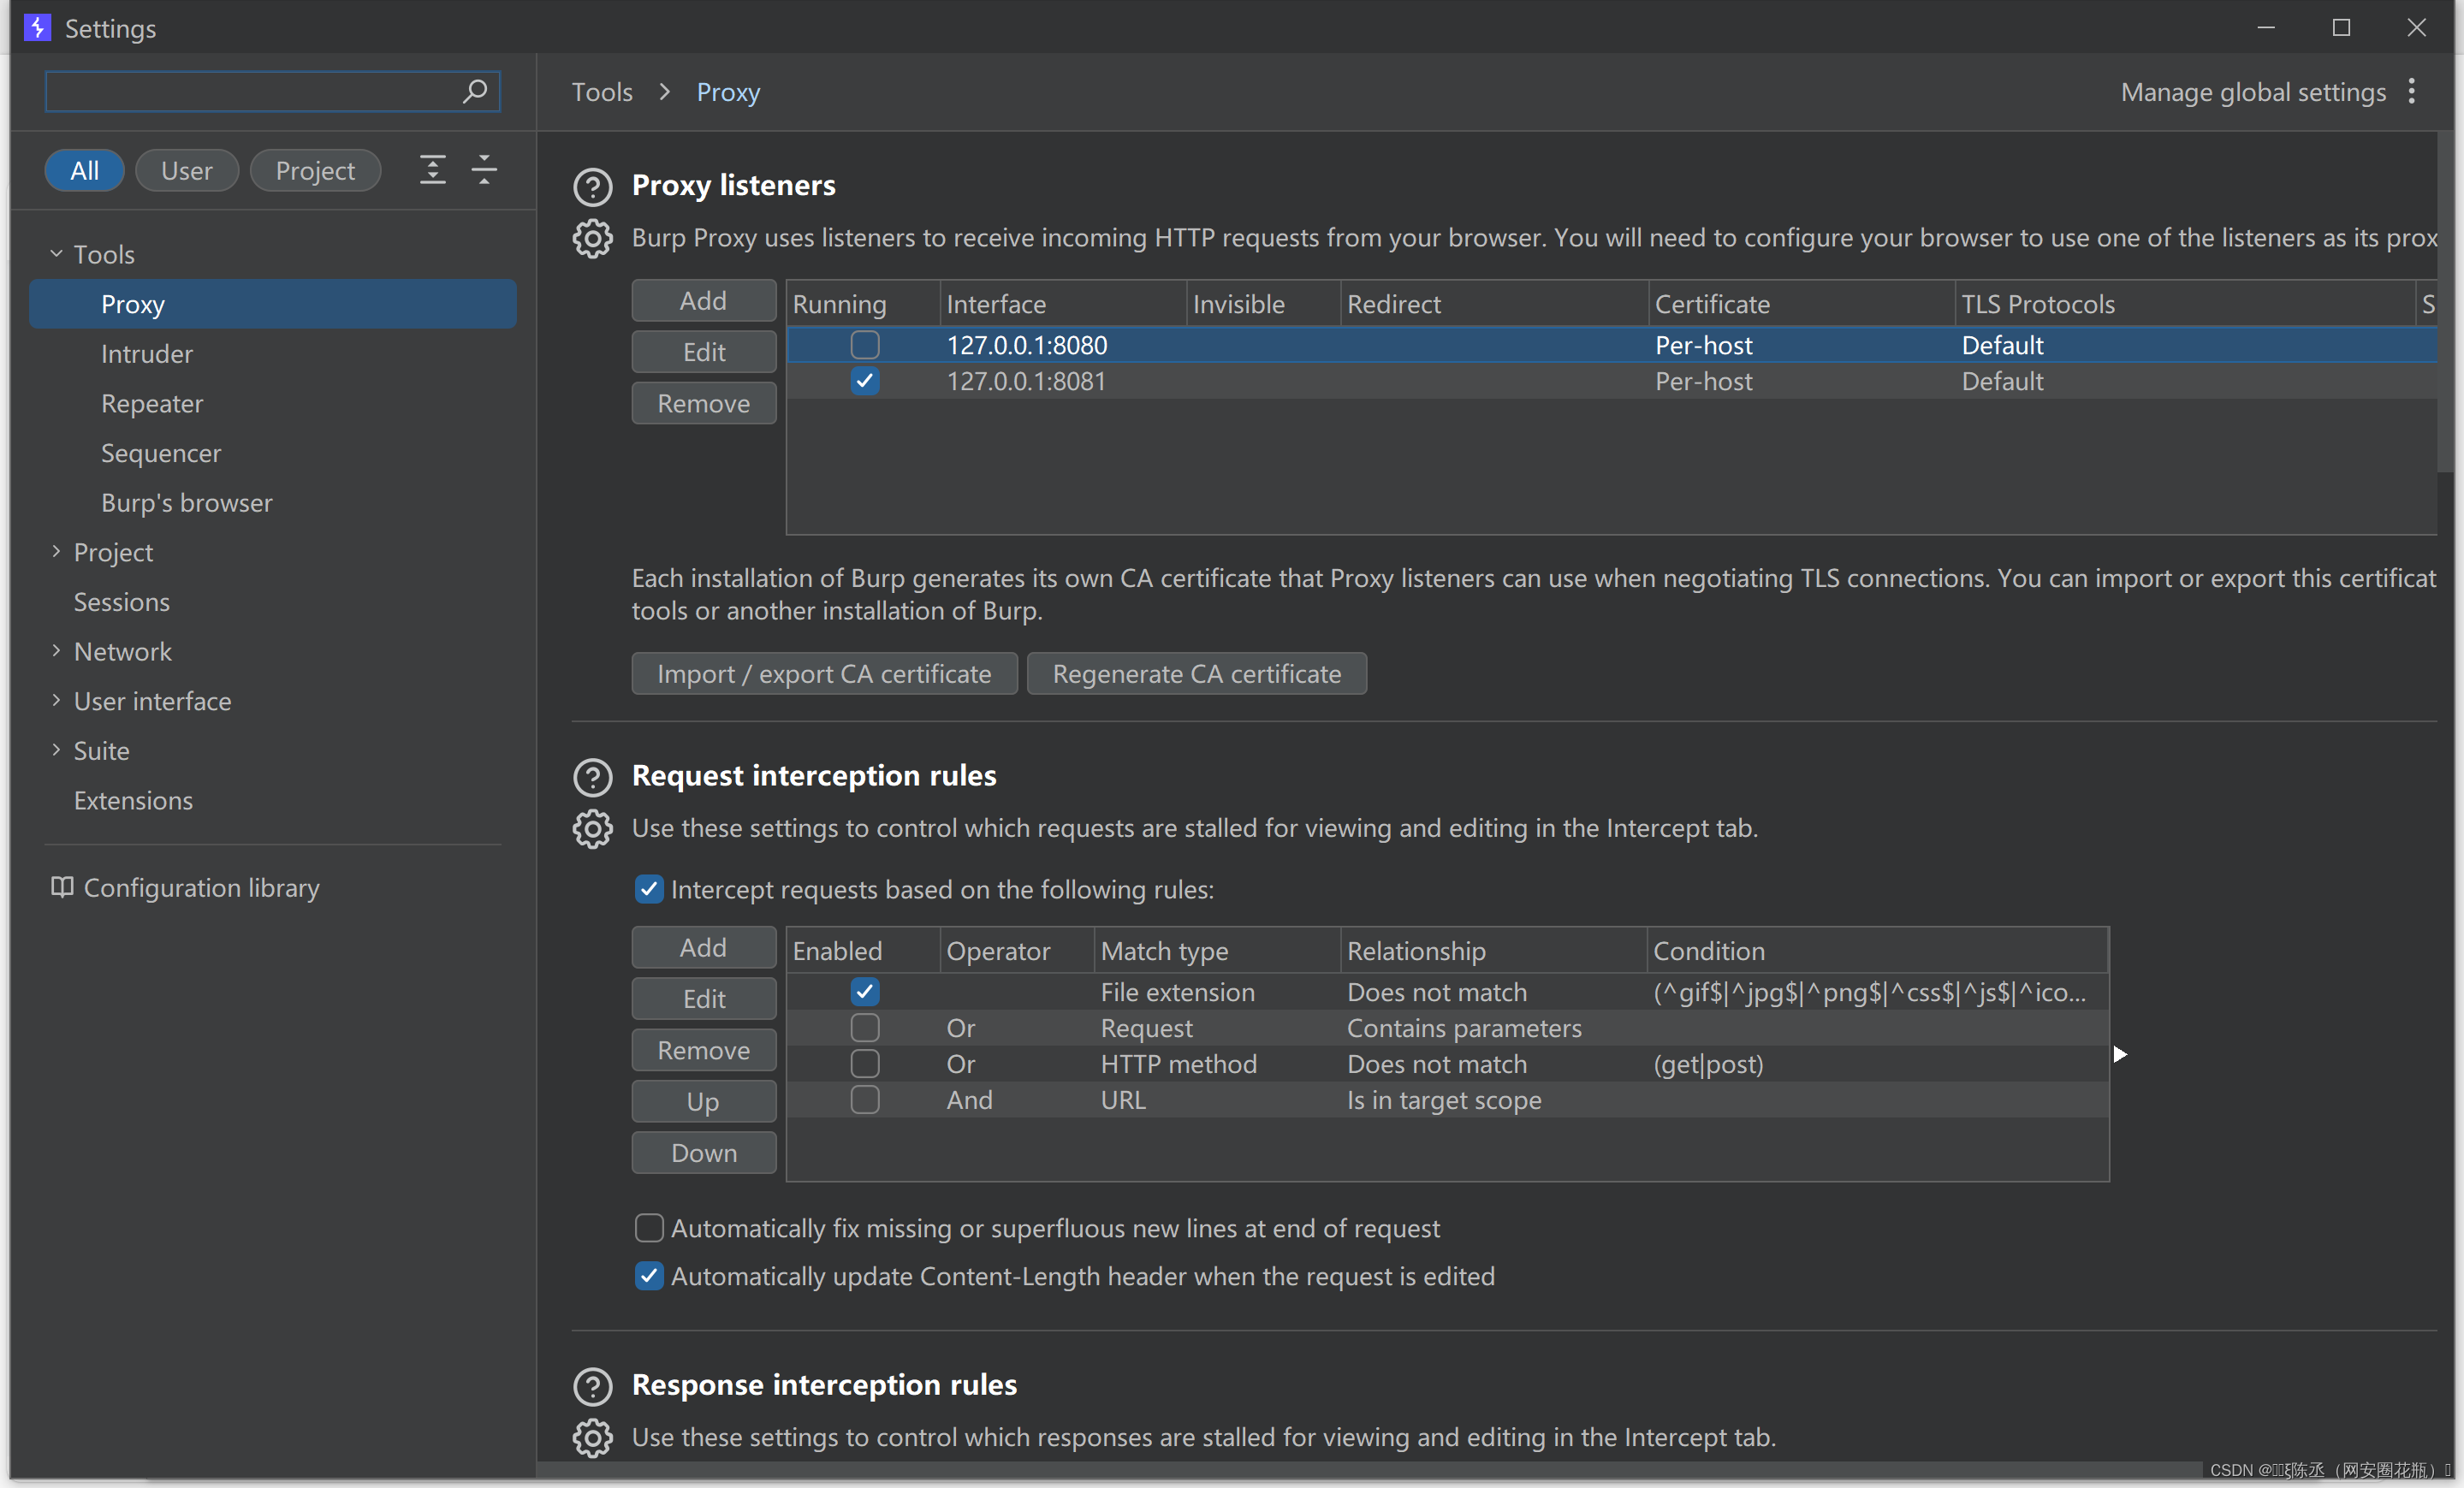The height and width of the screenshot is (1488, 2464).
Task: Select the Project settings filter
Action: click(x=315, y=170)
